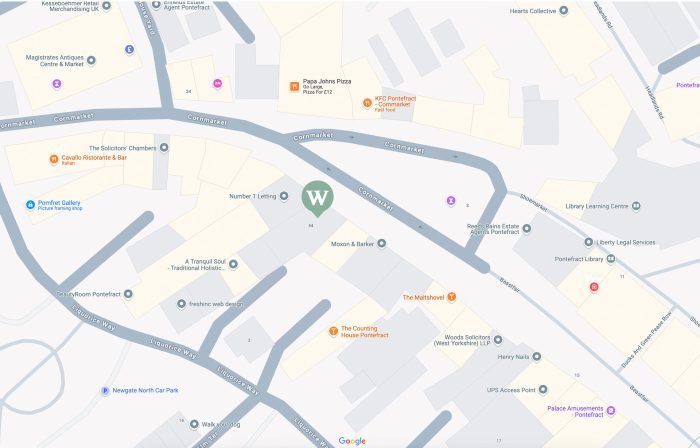The height and width of the screenshot is (448, 700).
Task: Click Cavallo Ristorante & Bar restaurant icon
Action: coord(54,159)
